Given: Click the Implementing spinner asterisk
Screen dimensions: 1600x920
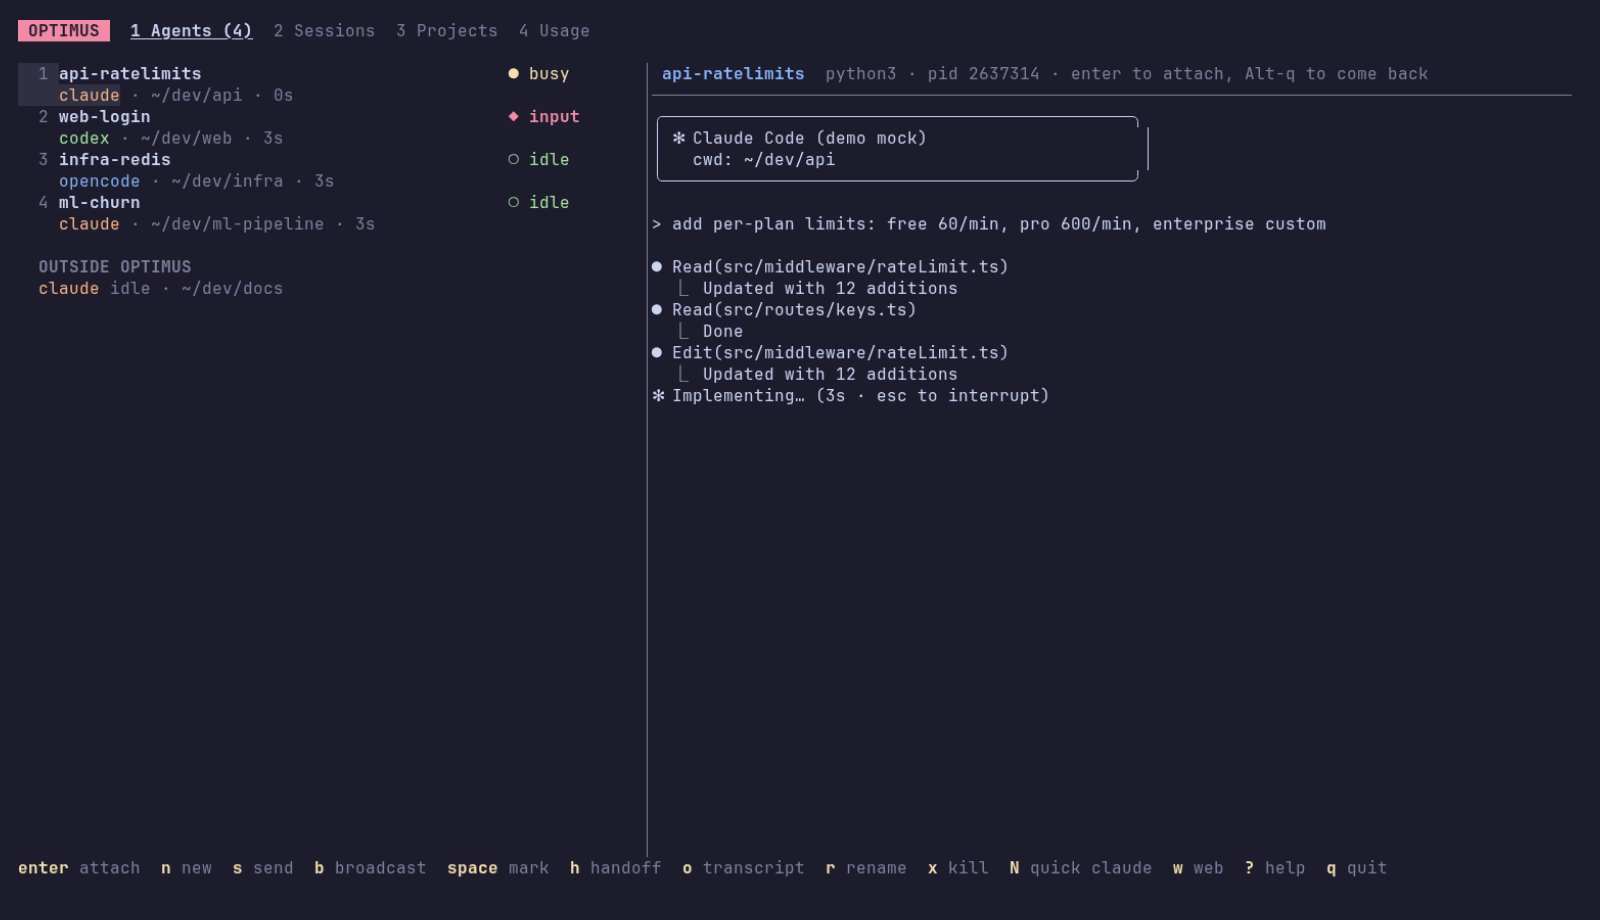Looking at the screenshot, I should point(658,396).
